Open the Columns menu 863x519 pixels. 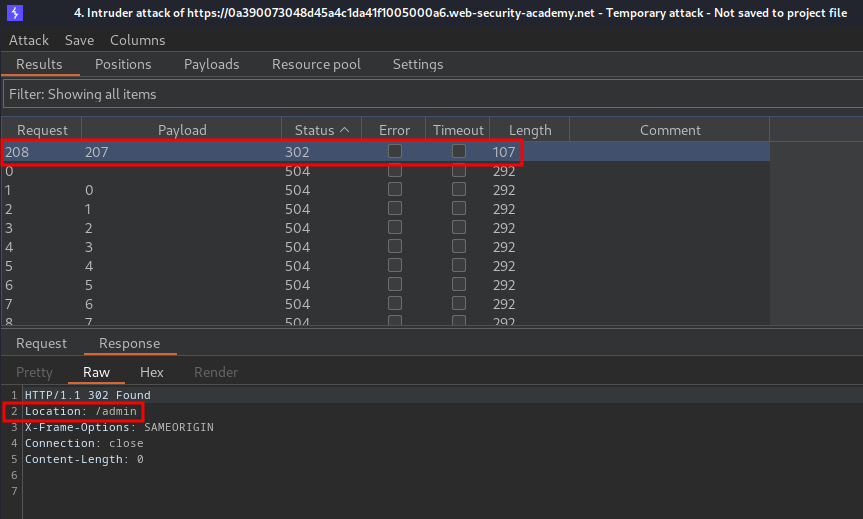click(138, 40)
